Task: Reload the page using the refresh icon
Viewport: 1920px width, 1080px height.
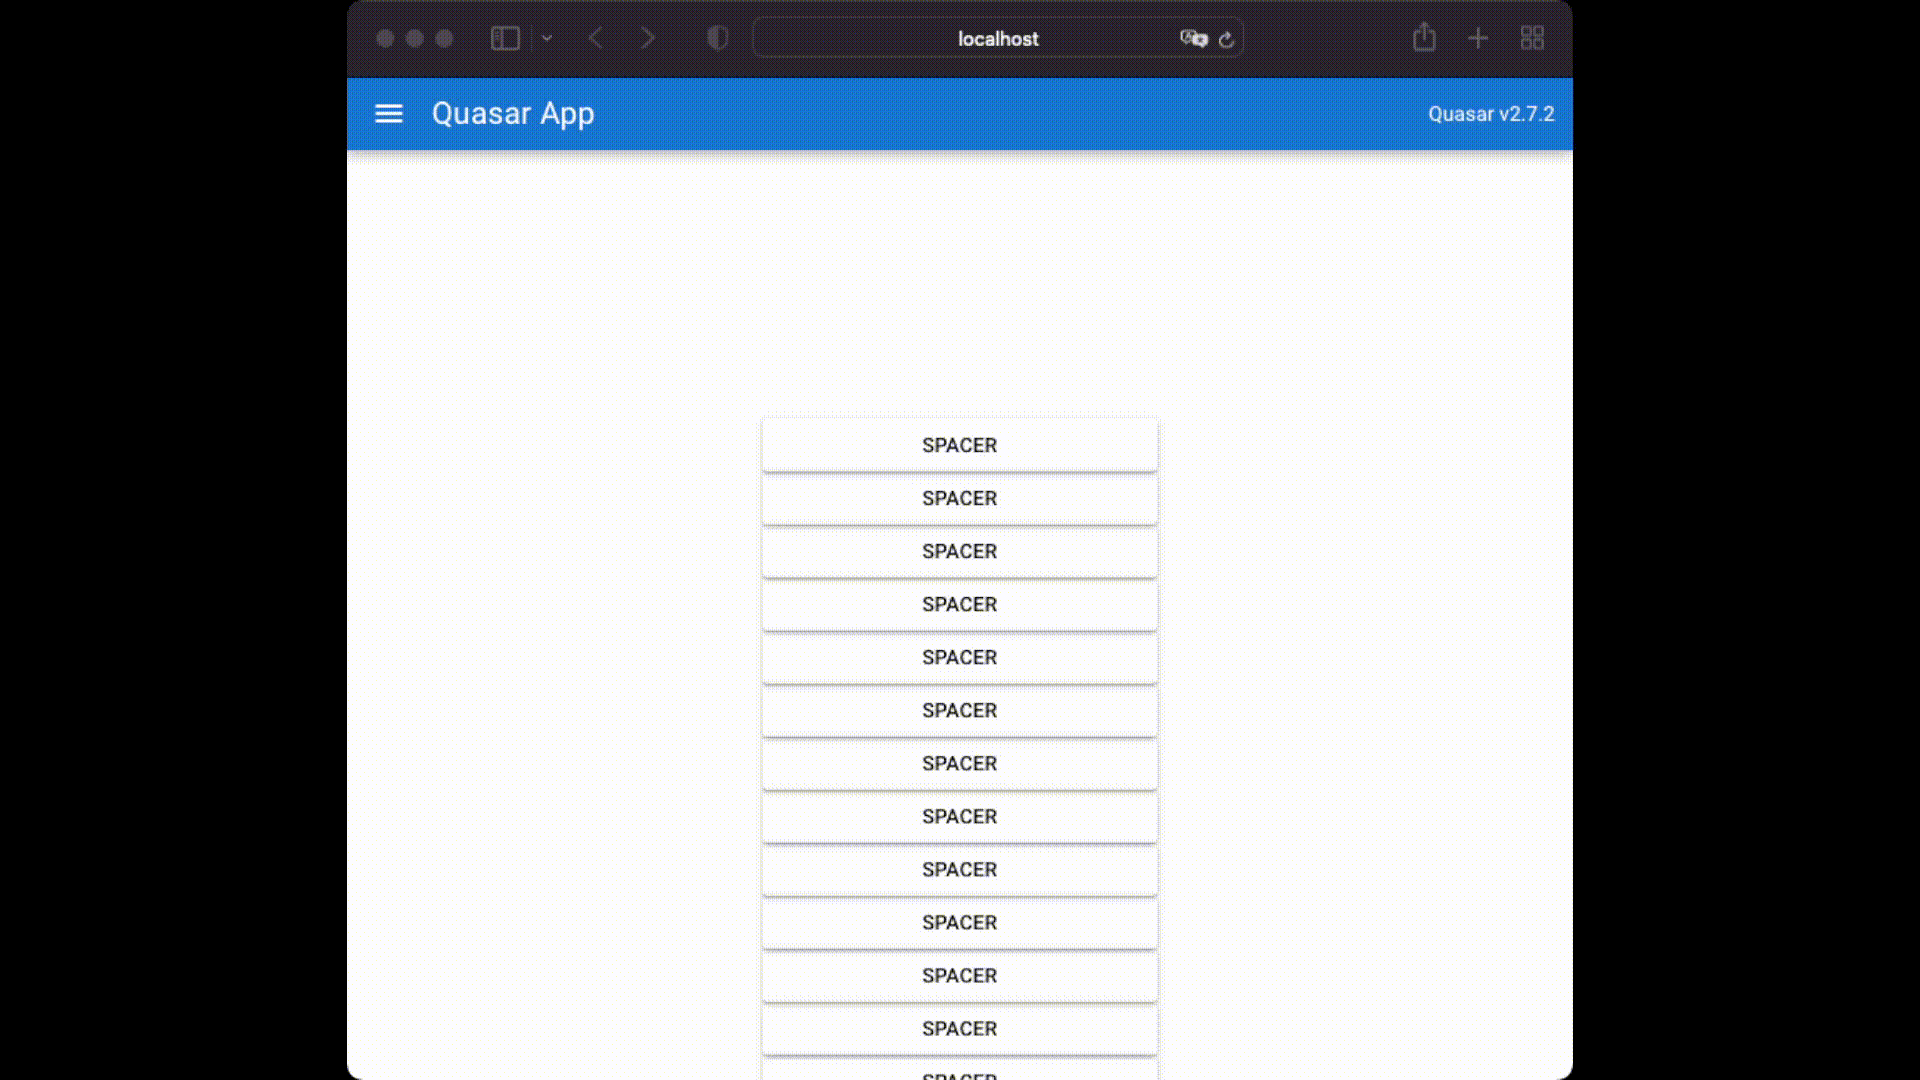Action: click(1228, 39)
